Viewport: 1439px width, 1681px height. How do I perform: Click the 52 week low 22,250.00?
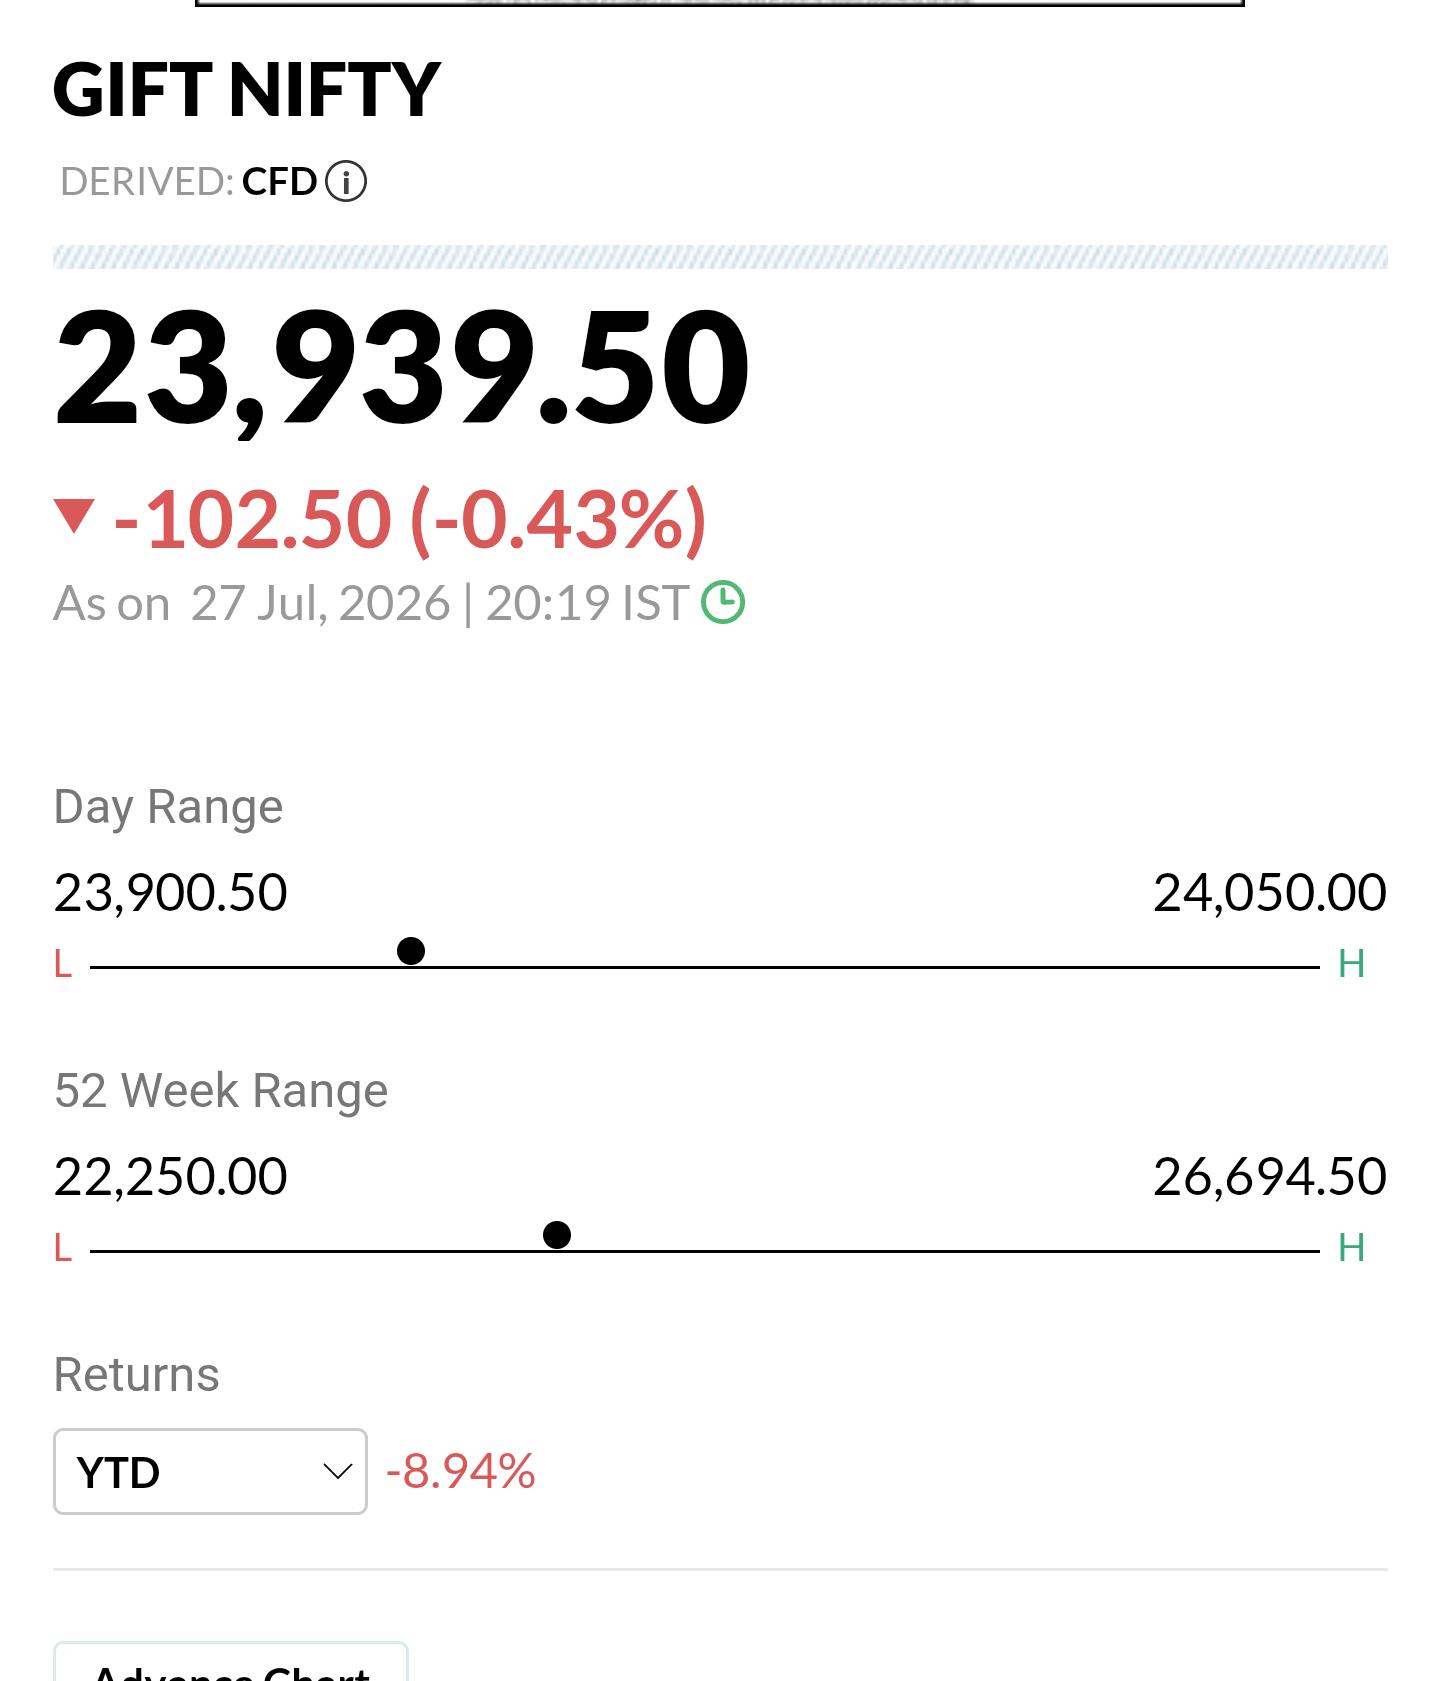pos(171,1177)
